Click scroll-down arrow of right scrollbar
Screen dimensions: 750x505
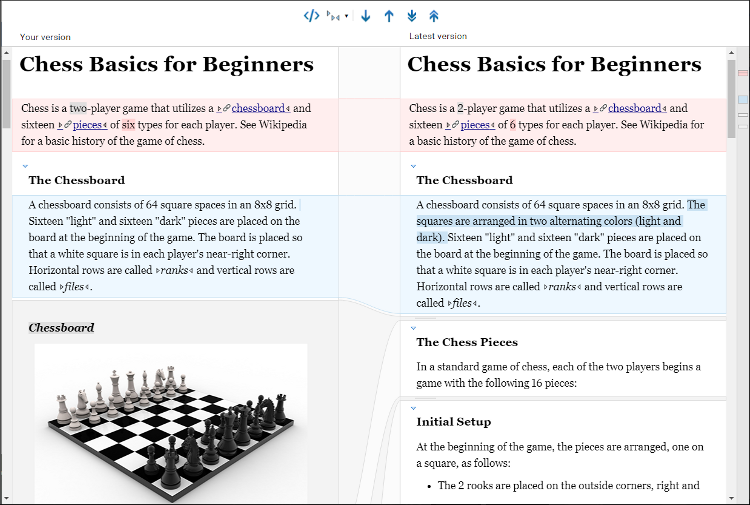pyautogui.click(x=731, y=498)
